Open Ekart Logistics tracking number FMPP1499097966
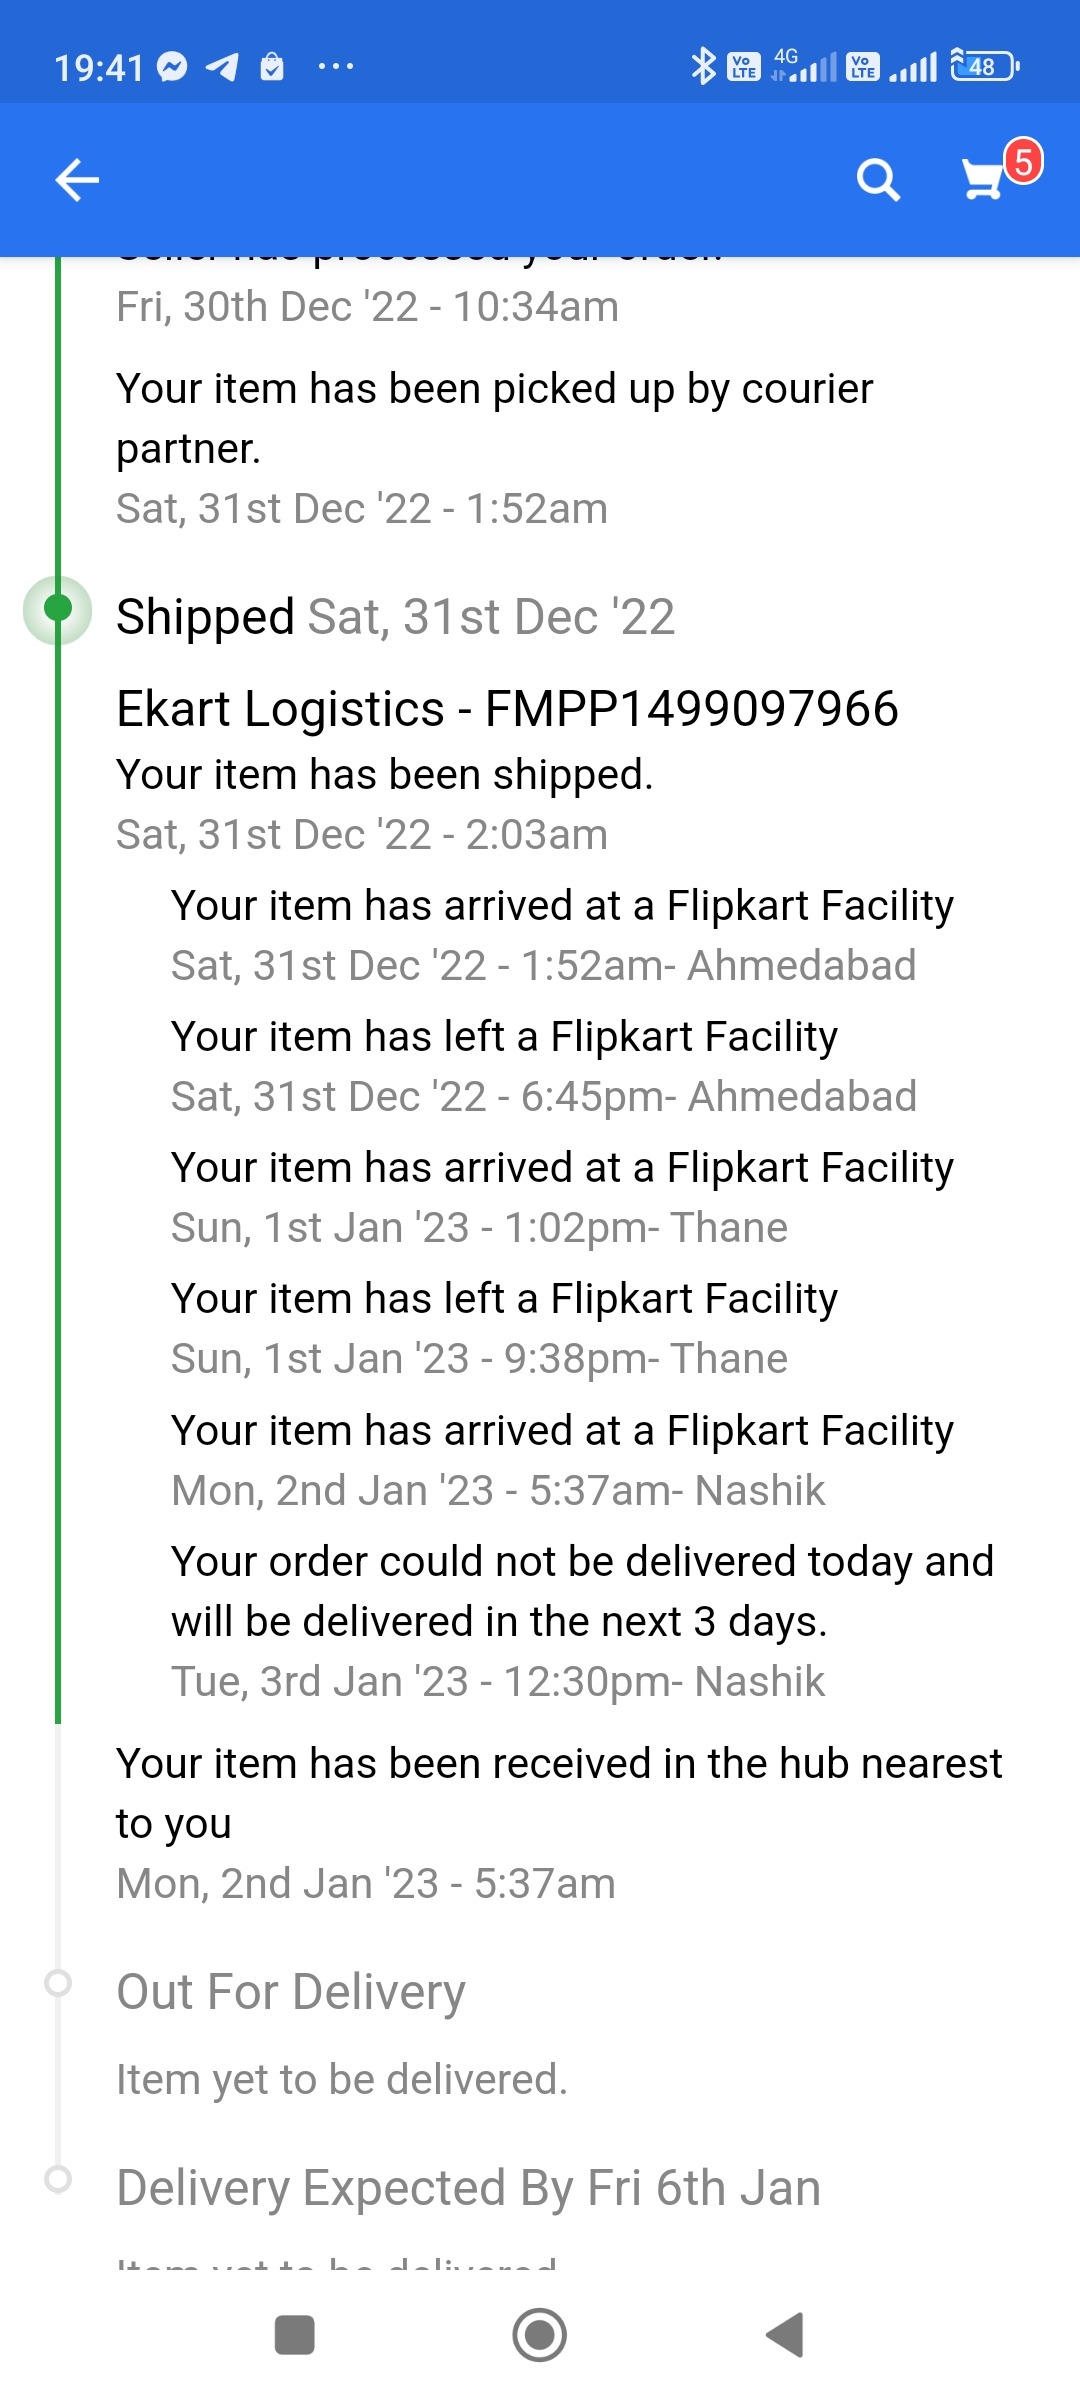The width and height of the screenshot is (1080, 2400). [x=507, y=709]
